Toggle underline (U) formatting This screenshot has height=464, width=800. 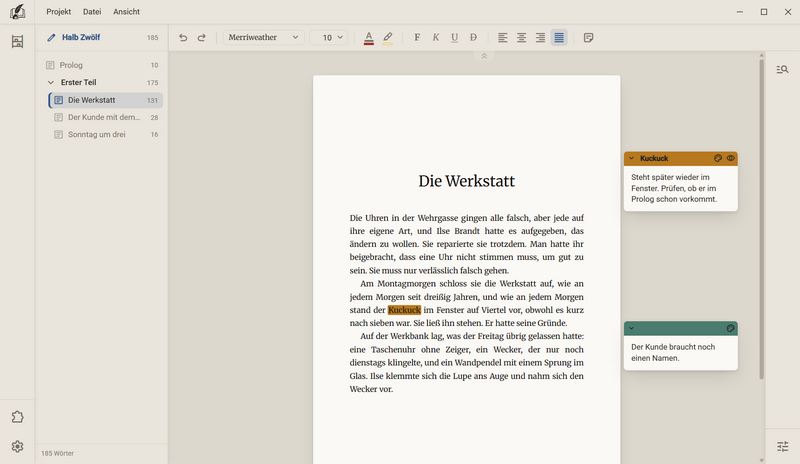coord(455,37)
